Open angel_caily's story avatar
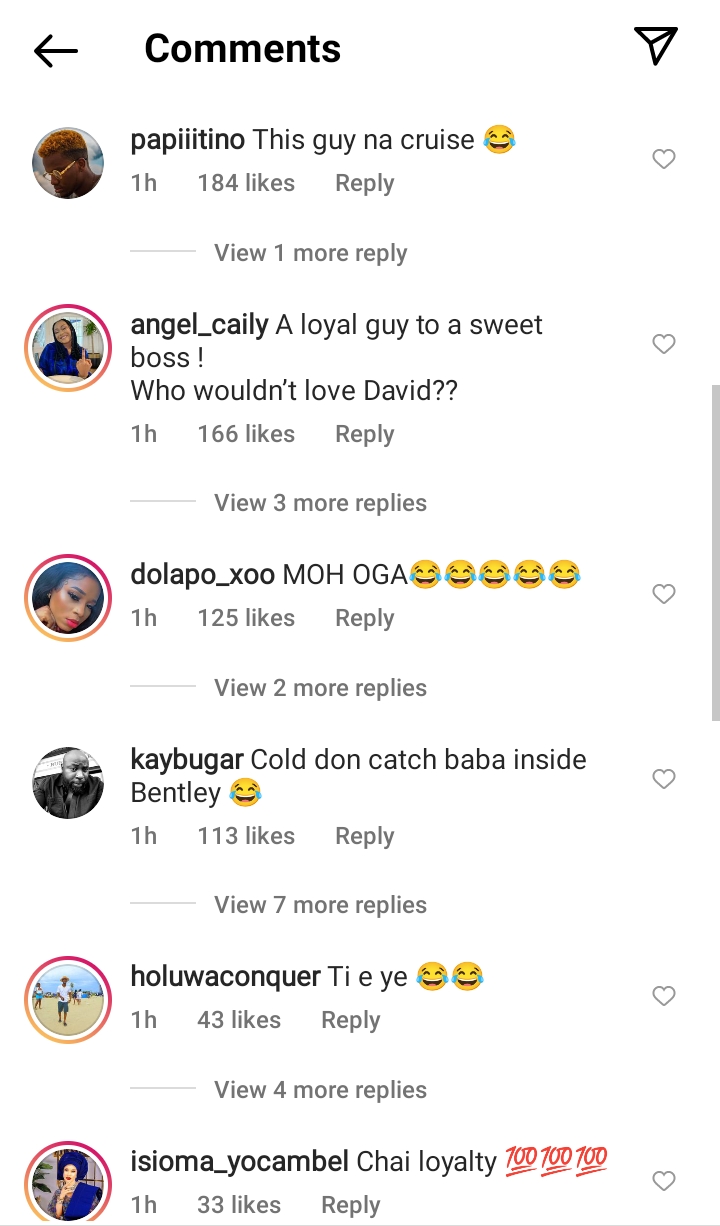Screen dimensions: 720x1226 click(x=68, y=348)
